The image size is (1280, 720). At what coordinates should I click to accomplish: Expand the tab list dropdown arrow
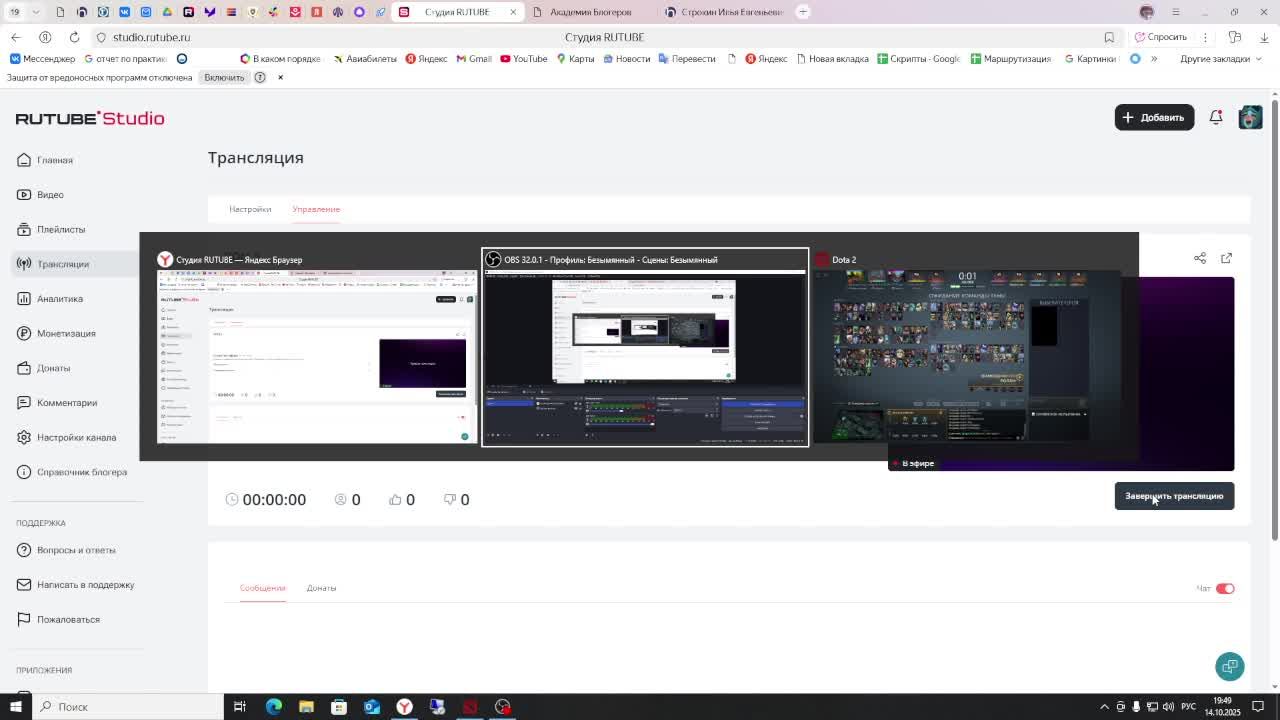click(36, 12)
